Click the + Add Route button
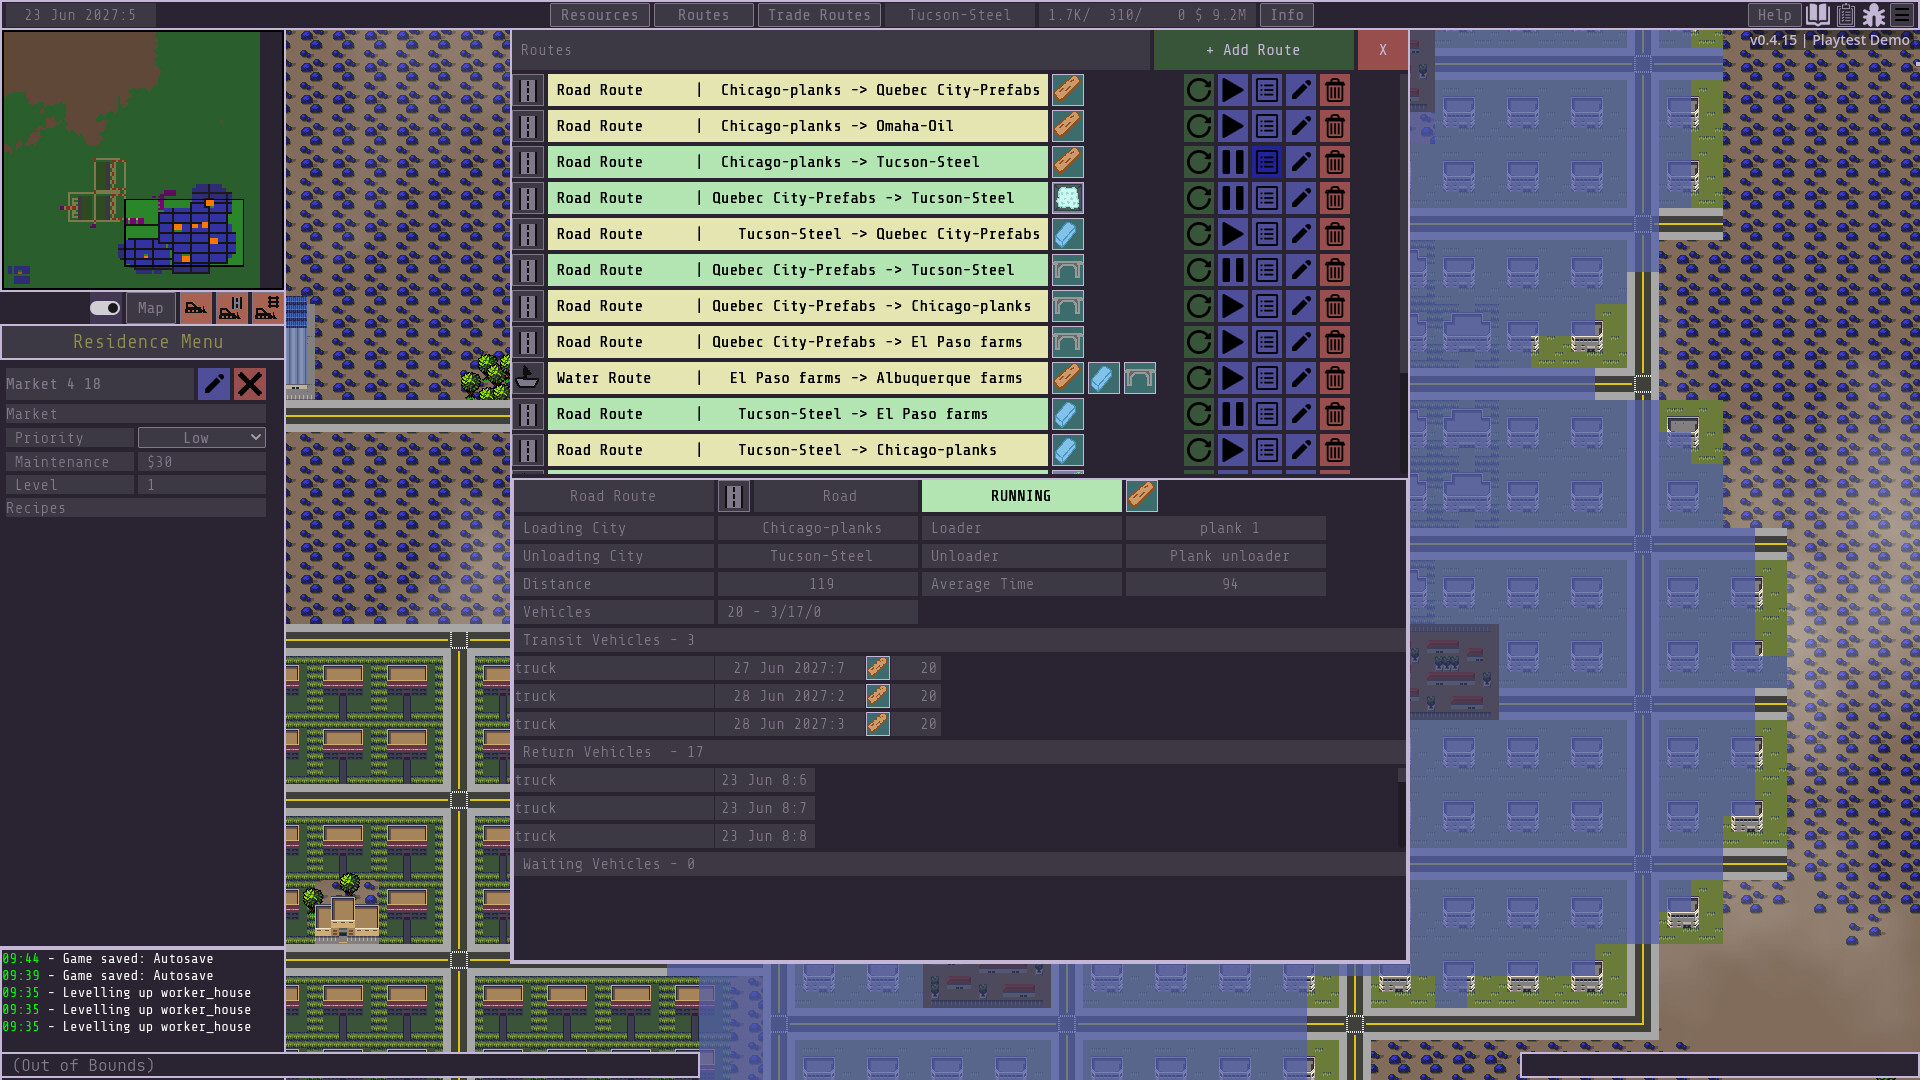The height and width of the screenshot is (1080, 1920). click(1254, 49)
